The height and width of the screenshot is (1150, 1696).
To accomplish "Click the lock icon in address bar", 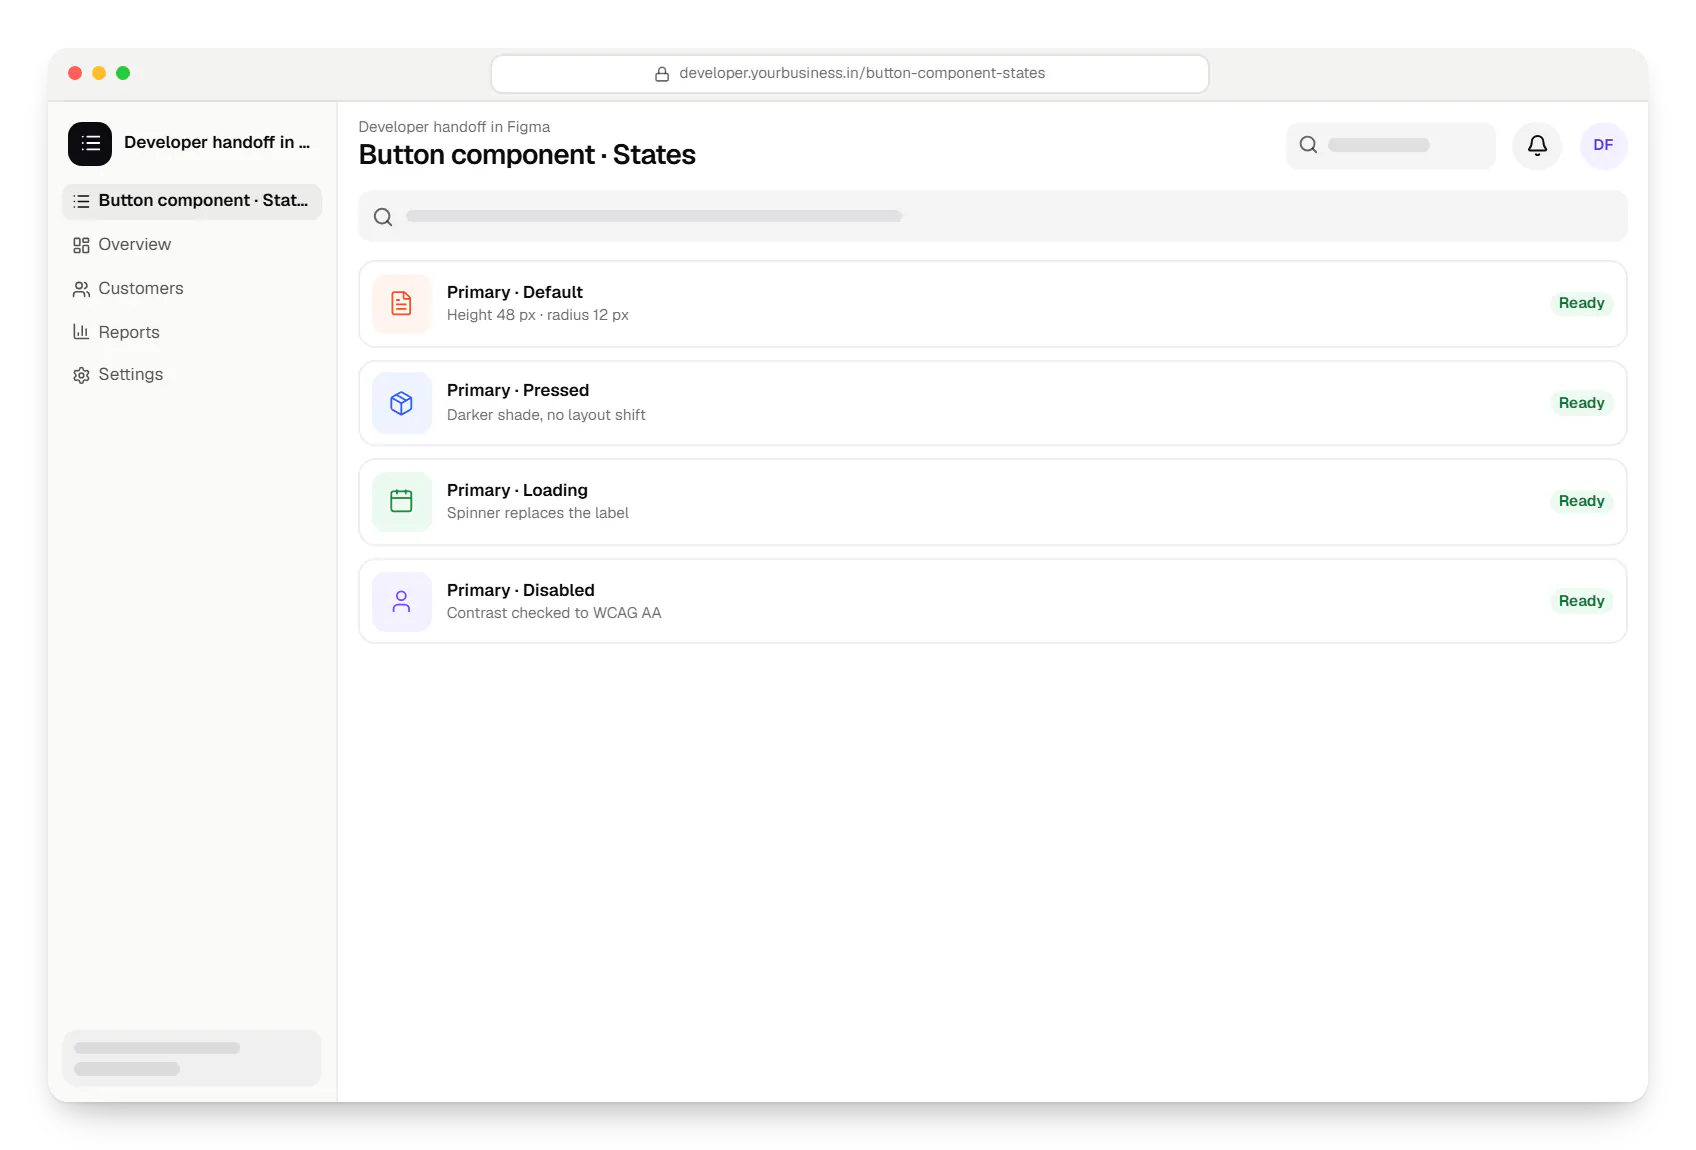I will (x=662, y=74).
